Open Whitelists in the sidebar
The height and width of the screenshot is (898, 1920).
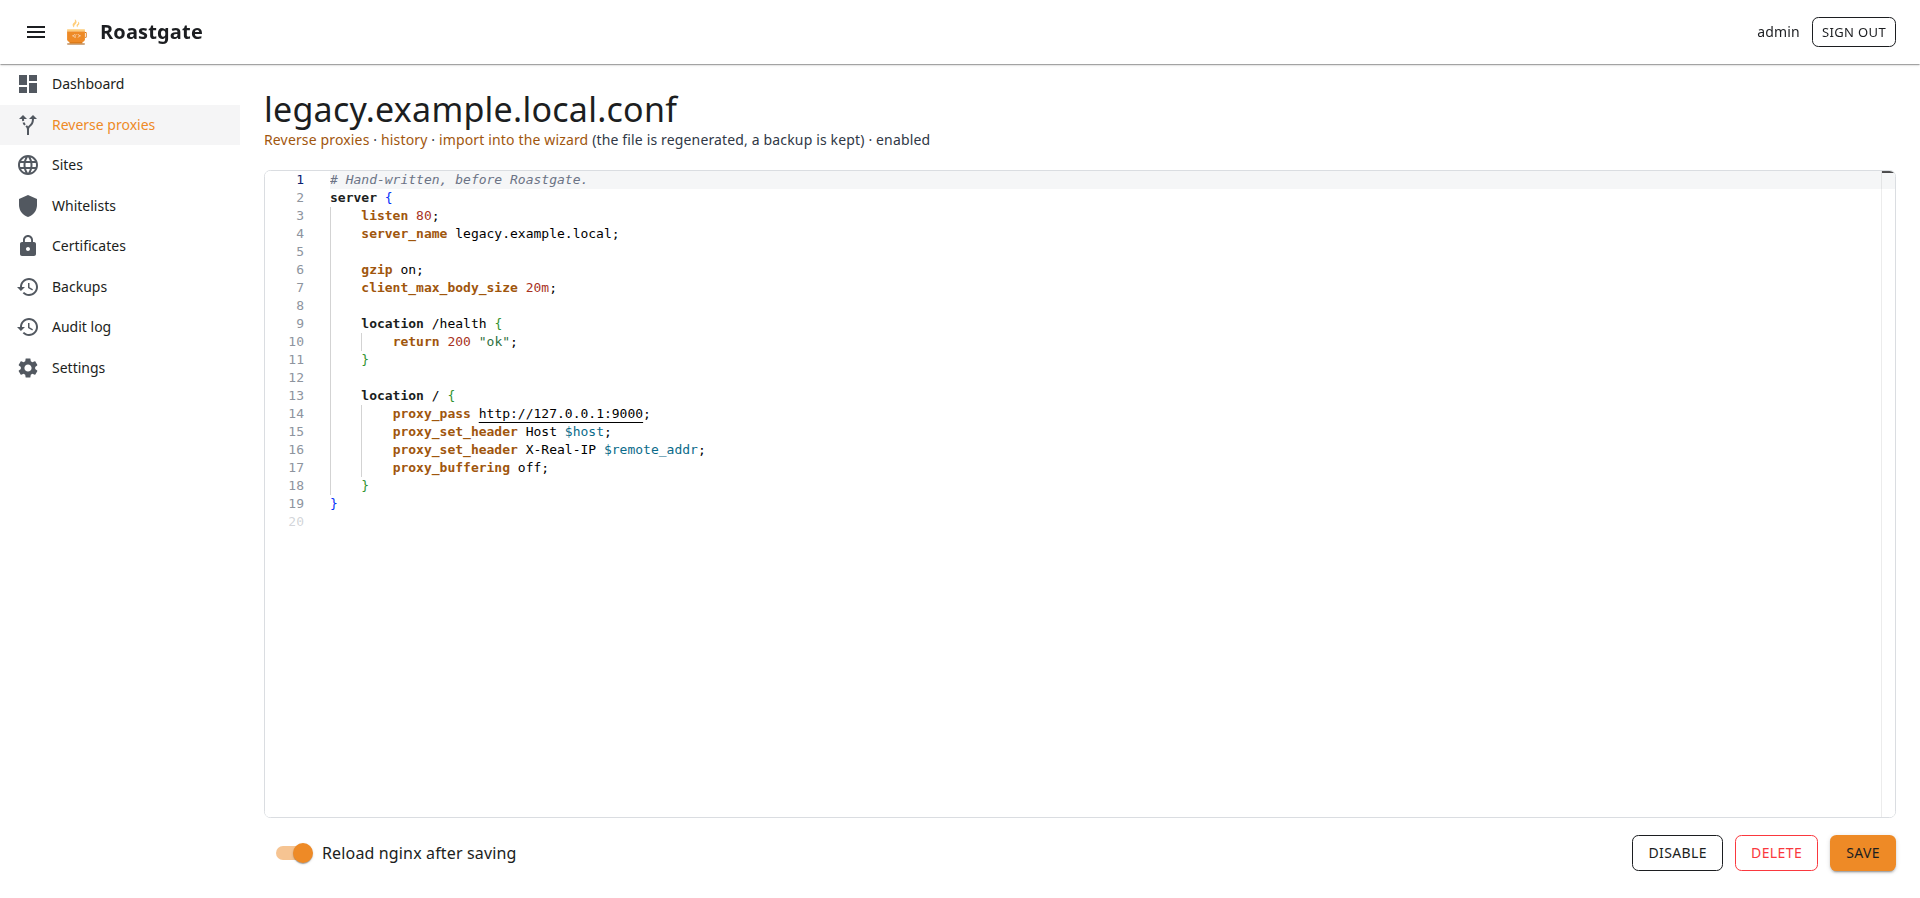click(120, 206)
